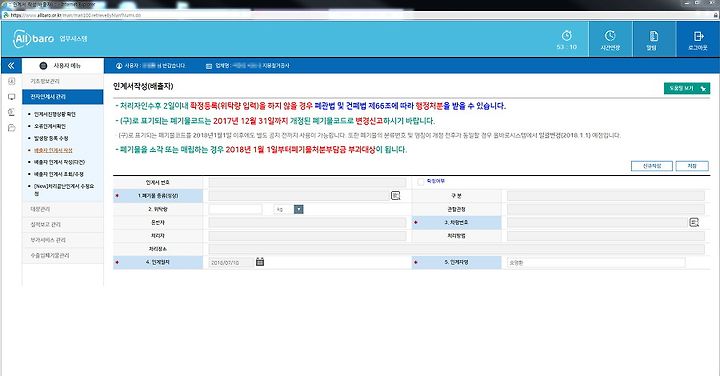Expand the 실적보고 관리 menu
This screenshot has height=376, width=720.
63,224
